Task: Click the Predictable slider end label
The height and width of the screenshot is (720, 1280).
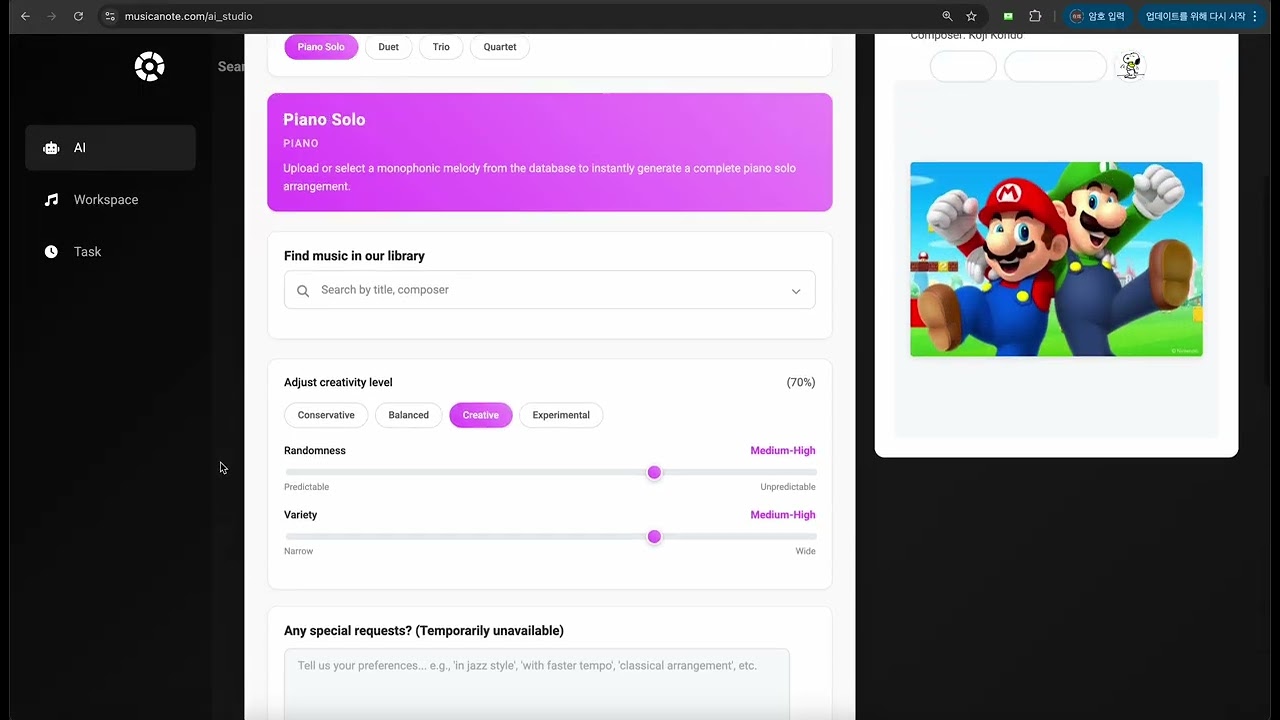Action: (x=306, y=487)
